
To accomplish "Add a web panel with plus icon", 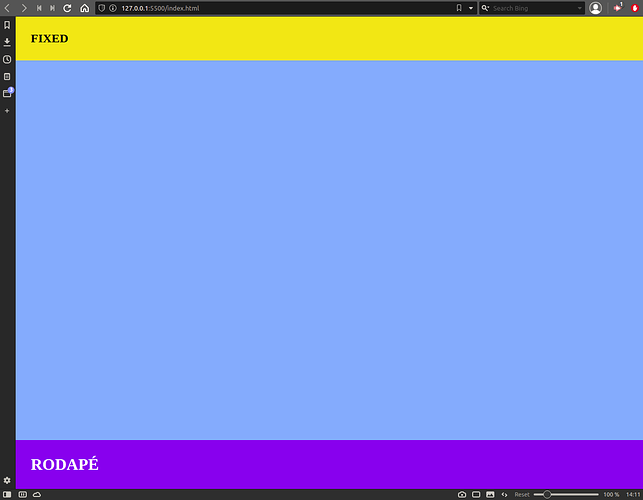I will [x=7, y=111].
